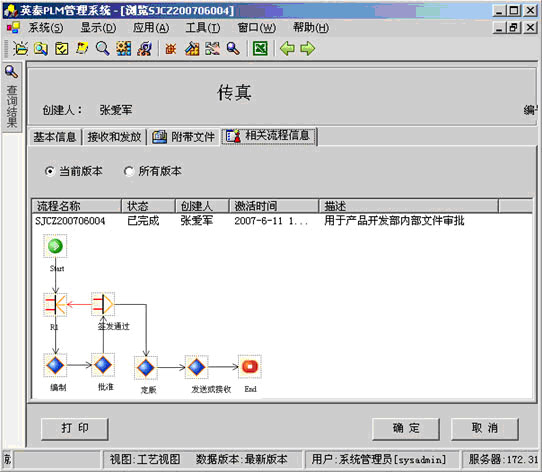Open the query results sidebar magnifier icon
This screenshot has height=472, width=542.
click(11, 72)
